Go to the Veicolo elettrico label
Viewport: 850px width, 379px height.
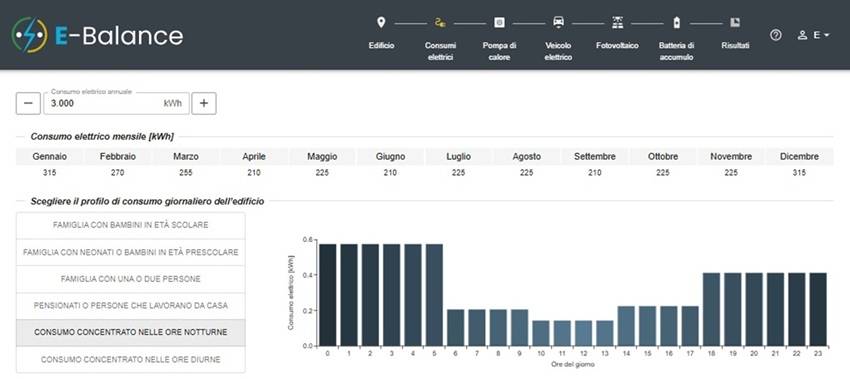coord(558,52)
